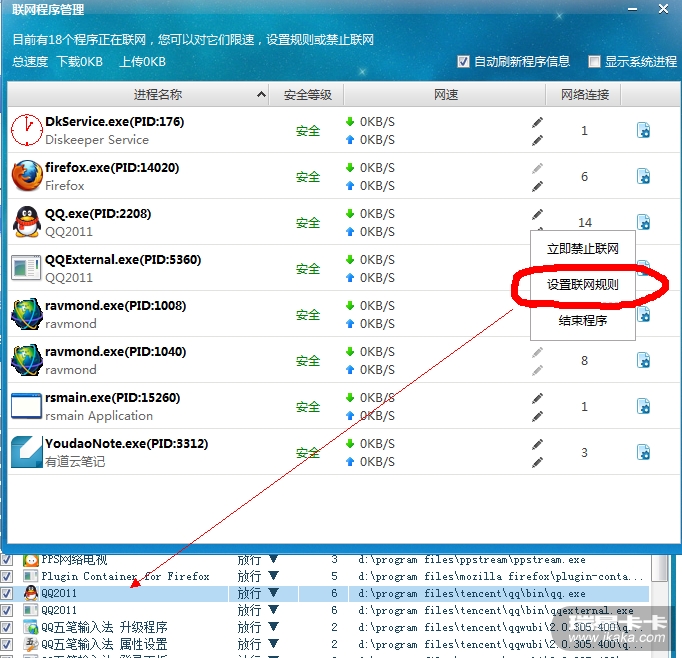The image size is (682, 658).
Task: Edit DkService.exe download speed limit pencil
Action: click(x=537, y=122)
